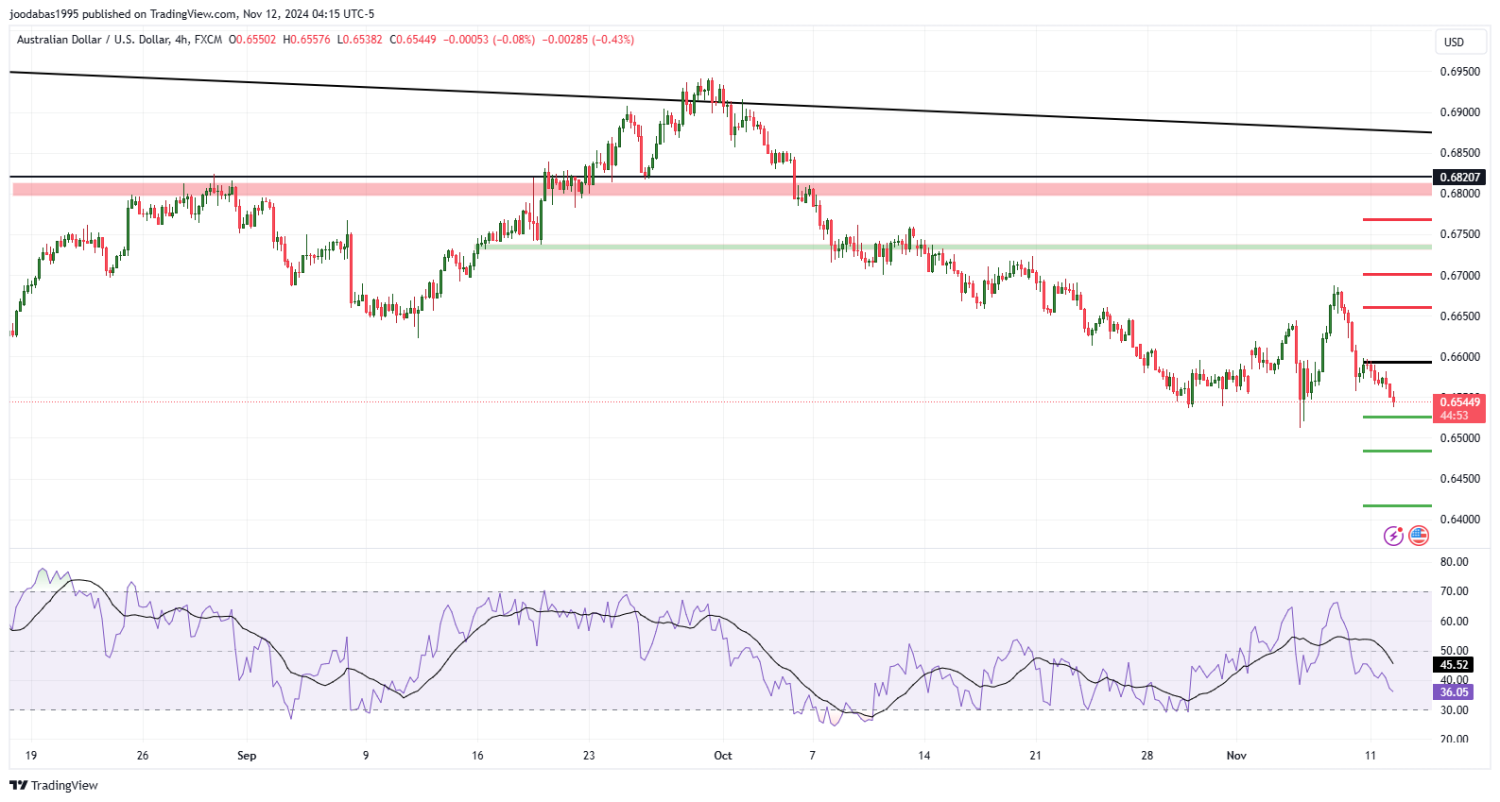This screenshot has width=1500, height=802.
Task: Click the Sep label on the time axis
Action: (x=248, y=757)
